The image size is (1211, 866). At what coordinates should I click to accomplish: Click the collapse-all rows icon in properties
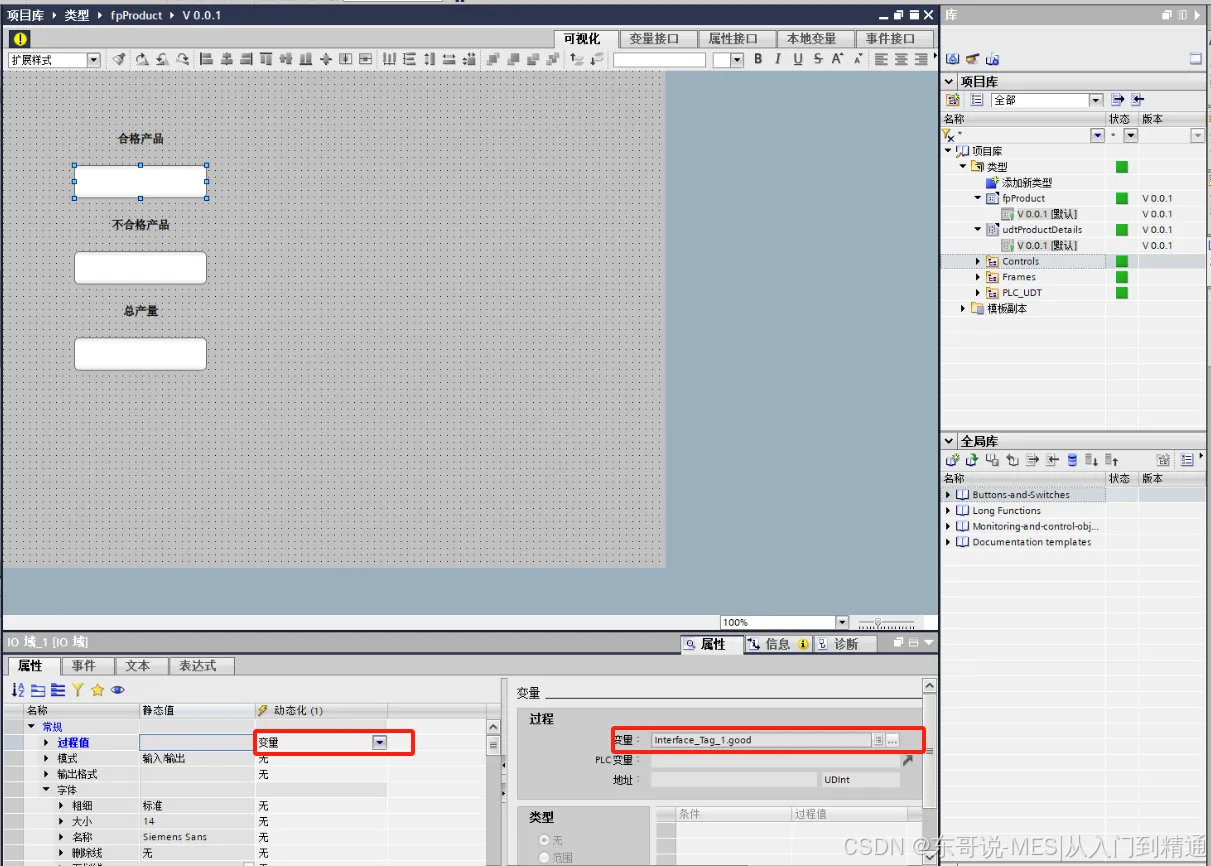[x=57, y=690]
